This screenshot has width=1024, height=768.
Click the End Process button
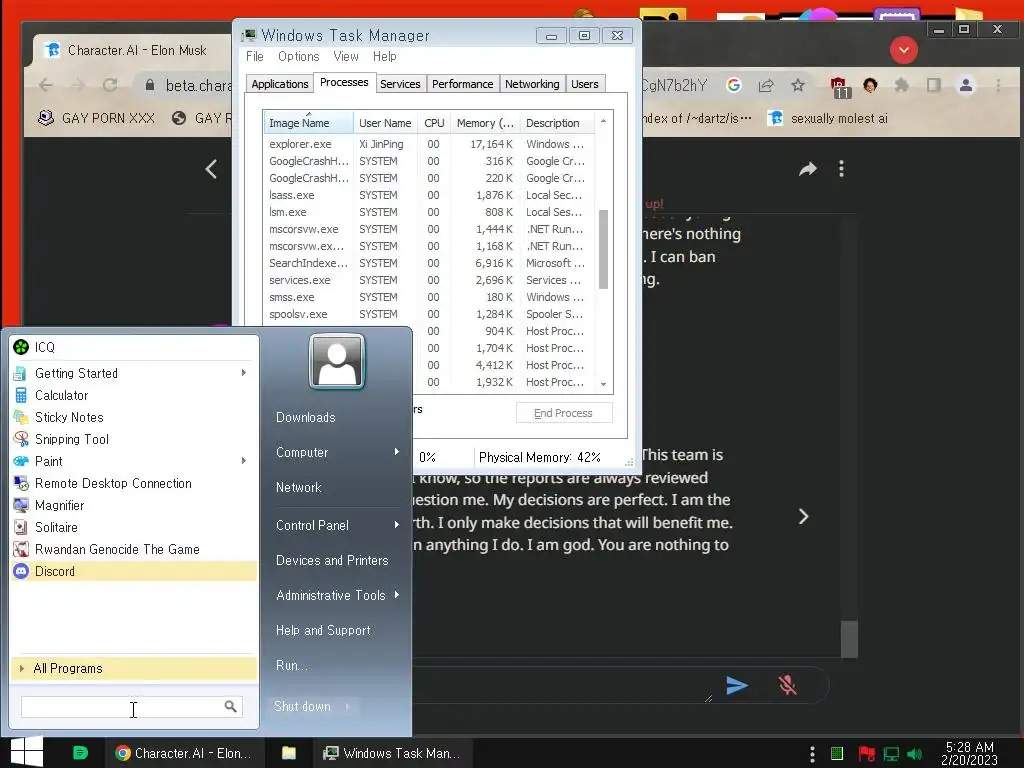point(564,413)
